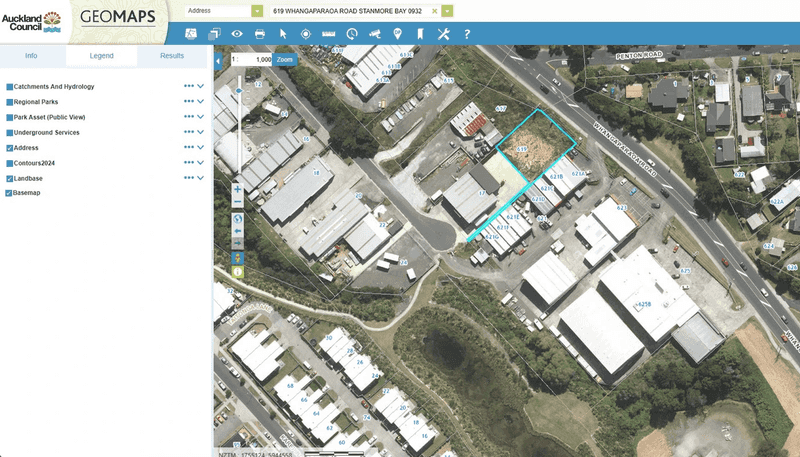Uncheck the Address layer checkbox
The height and width of the screenshot is (457, 800).
10,148
